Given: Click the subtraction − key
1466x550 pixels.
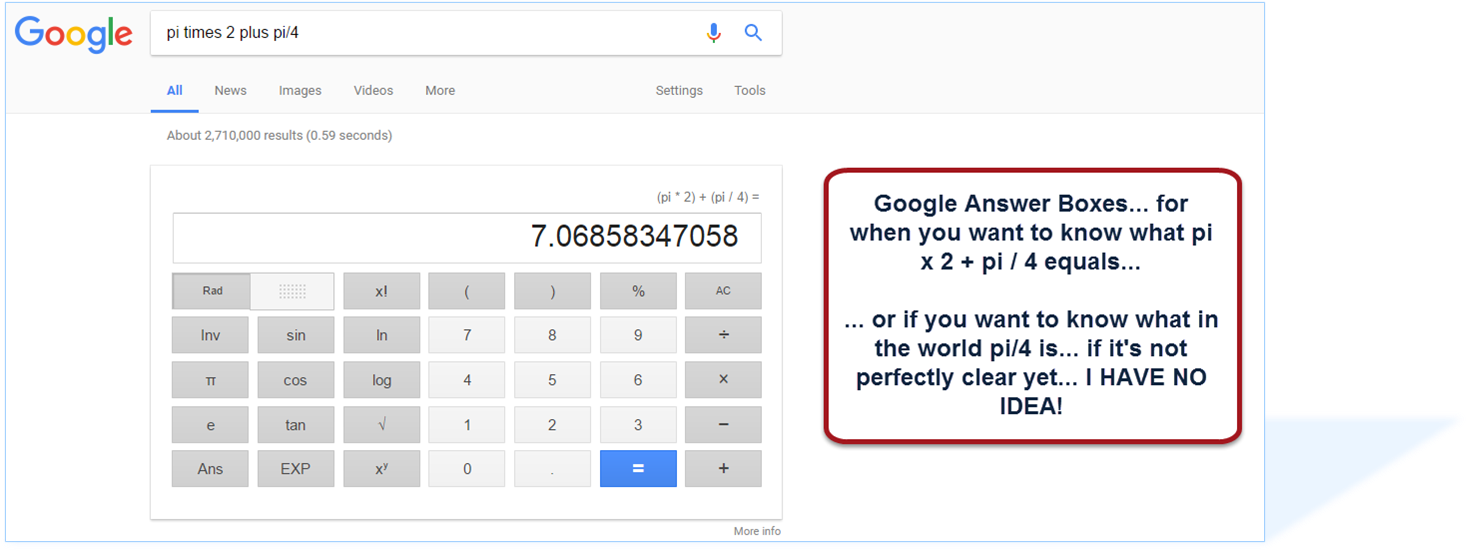Looking at the screenshot, I should (x=723, y=424).
